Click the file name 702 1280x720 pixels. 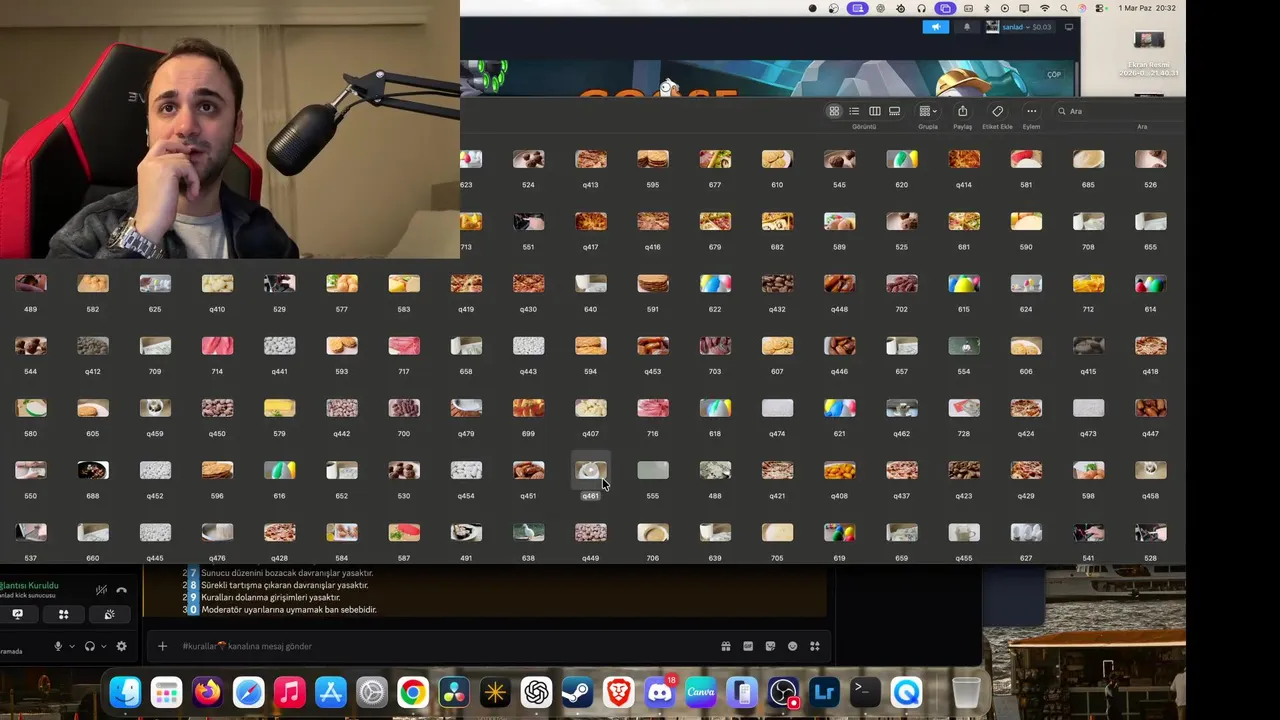901,309
